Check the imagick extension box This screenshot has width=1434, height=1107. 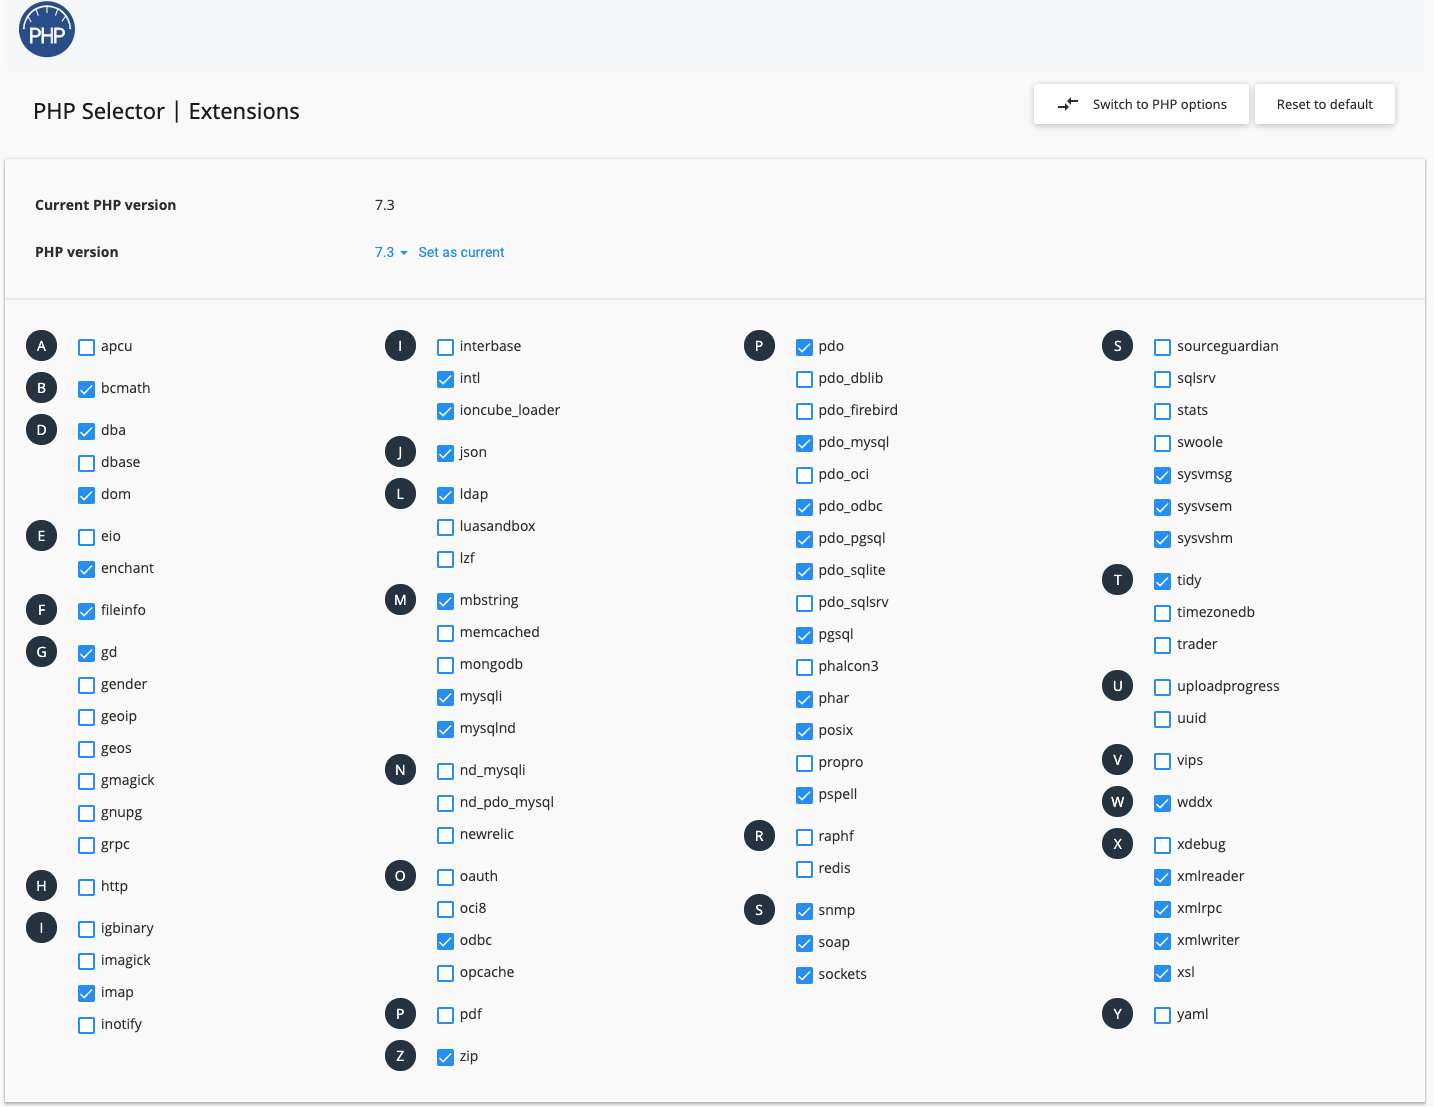point(87,961)
